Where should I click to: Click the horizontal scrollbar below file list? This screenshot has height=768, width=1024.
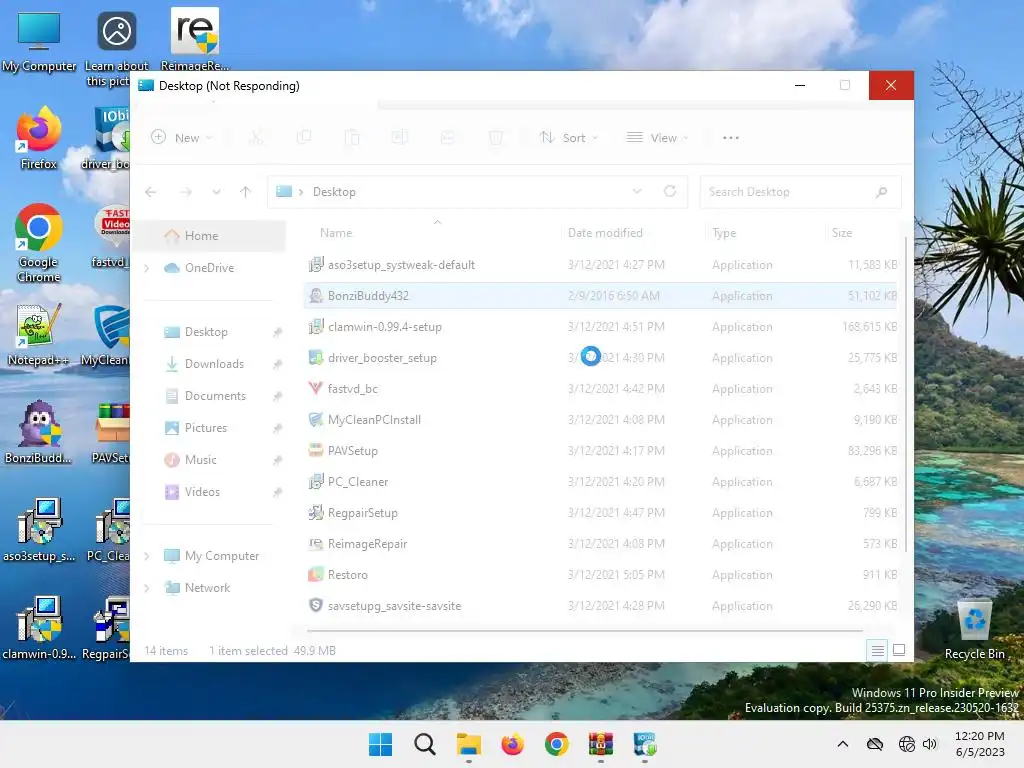[584, 631]
